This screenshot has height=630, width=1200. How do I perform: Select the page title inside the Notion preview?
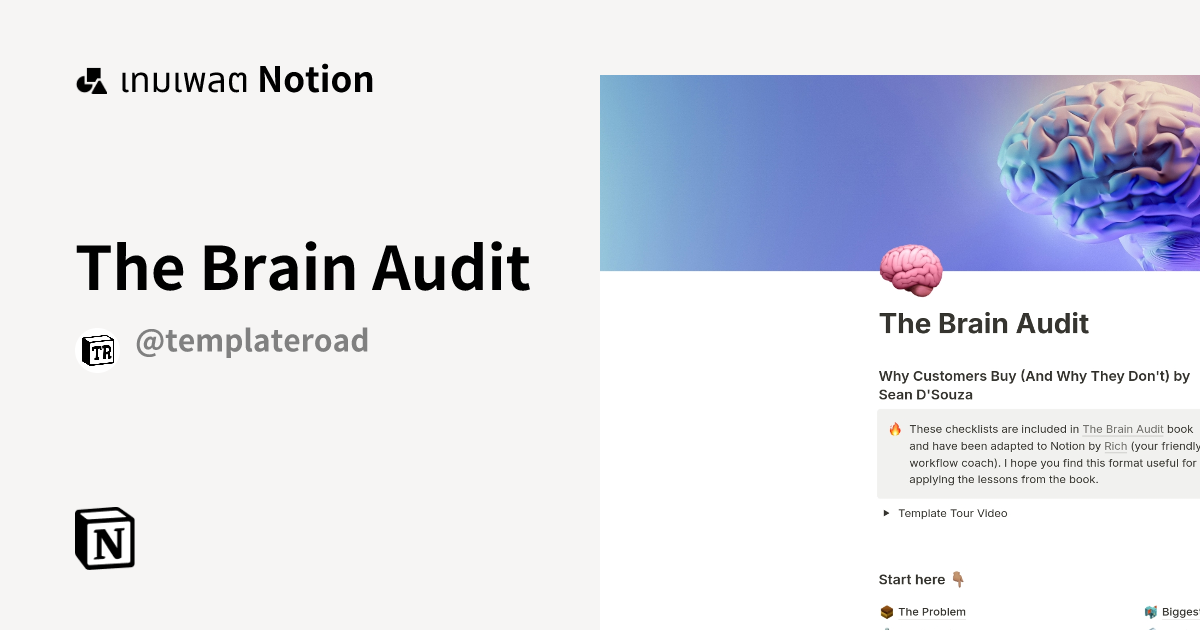pyautogui.click(x=984, y=323)
